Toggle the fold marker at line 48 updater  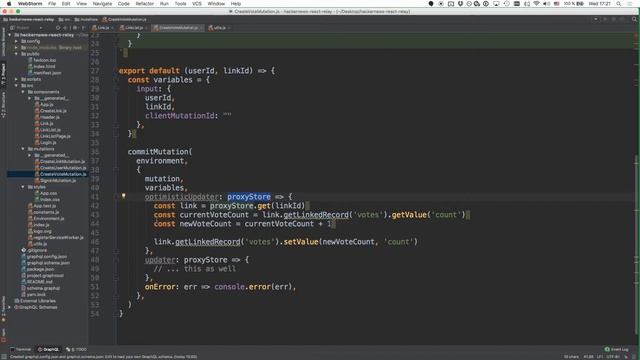pos(116,260)
